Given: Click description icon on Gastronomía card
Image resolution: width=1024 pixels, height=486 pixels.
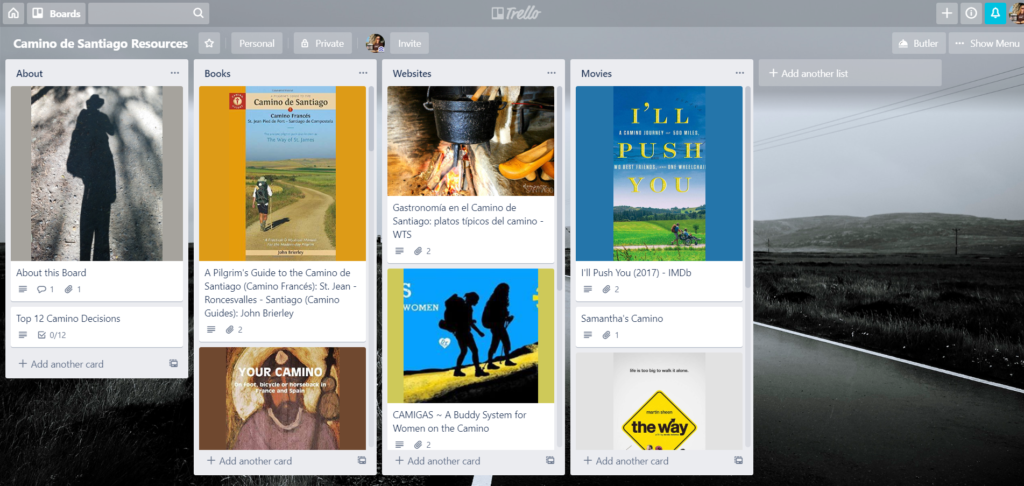Looking at the screenshot, I should [x=399, y=251].
